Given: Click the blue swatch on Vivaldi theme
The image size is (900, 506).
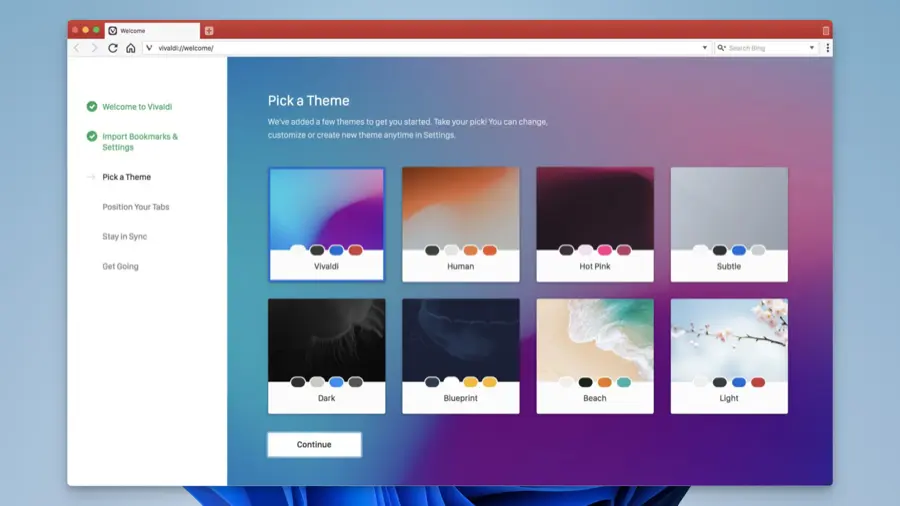Looking at the screenshot, I should pos(336,250).
